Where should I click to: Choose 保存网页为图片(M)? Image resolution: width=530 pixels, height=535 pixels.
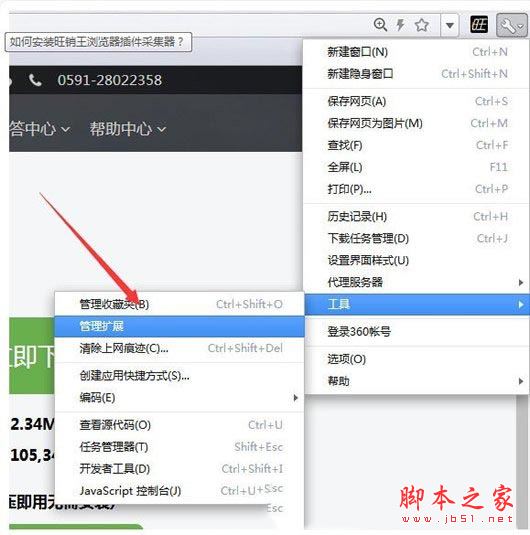pos(416,123)
